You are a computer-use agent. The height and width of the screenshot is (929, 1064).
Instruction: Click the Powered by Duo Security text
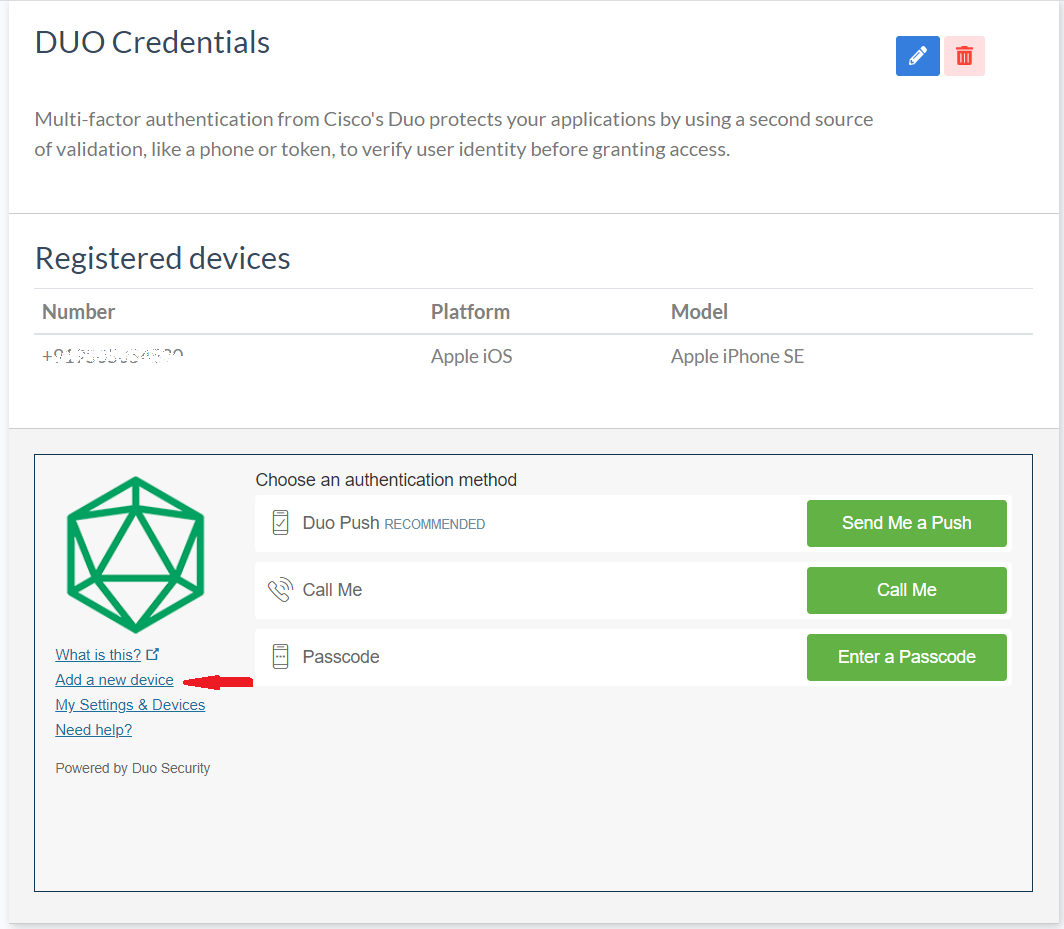(x=132, y=767)
